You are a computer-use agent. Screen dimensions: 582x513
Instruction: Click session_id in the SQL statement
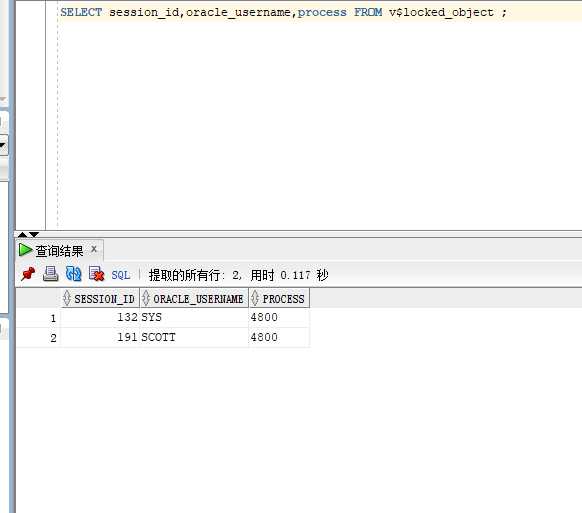(144, 12)
